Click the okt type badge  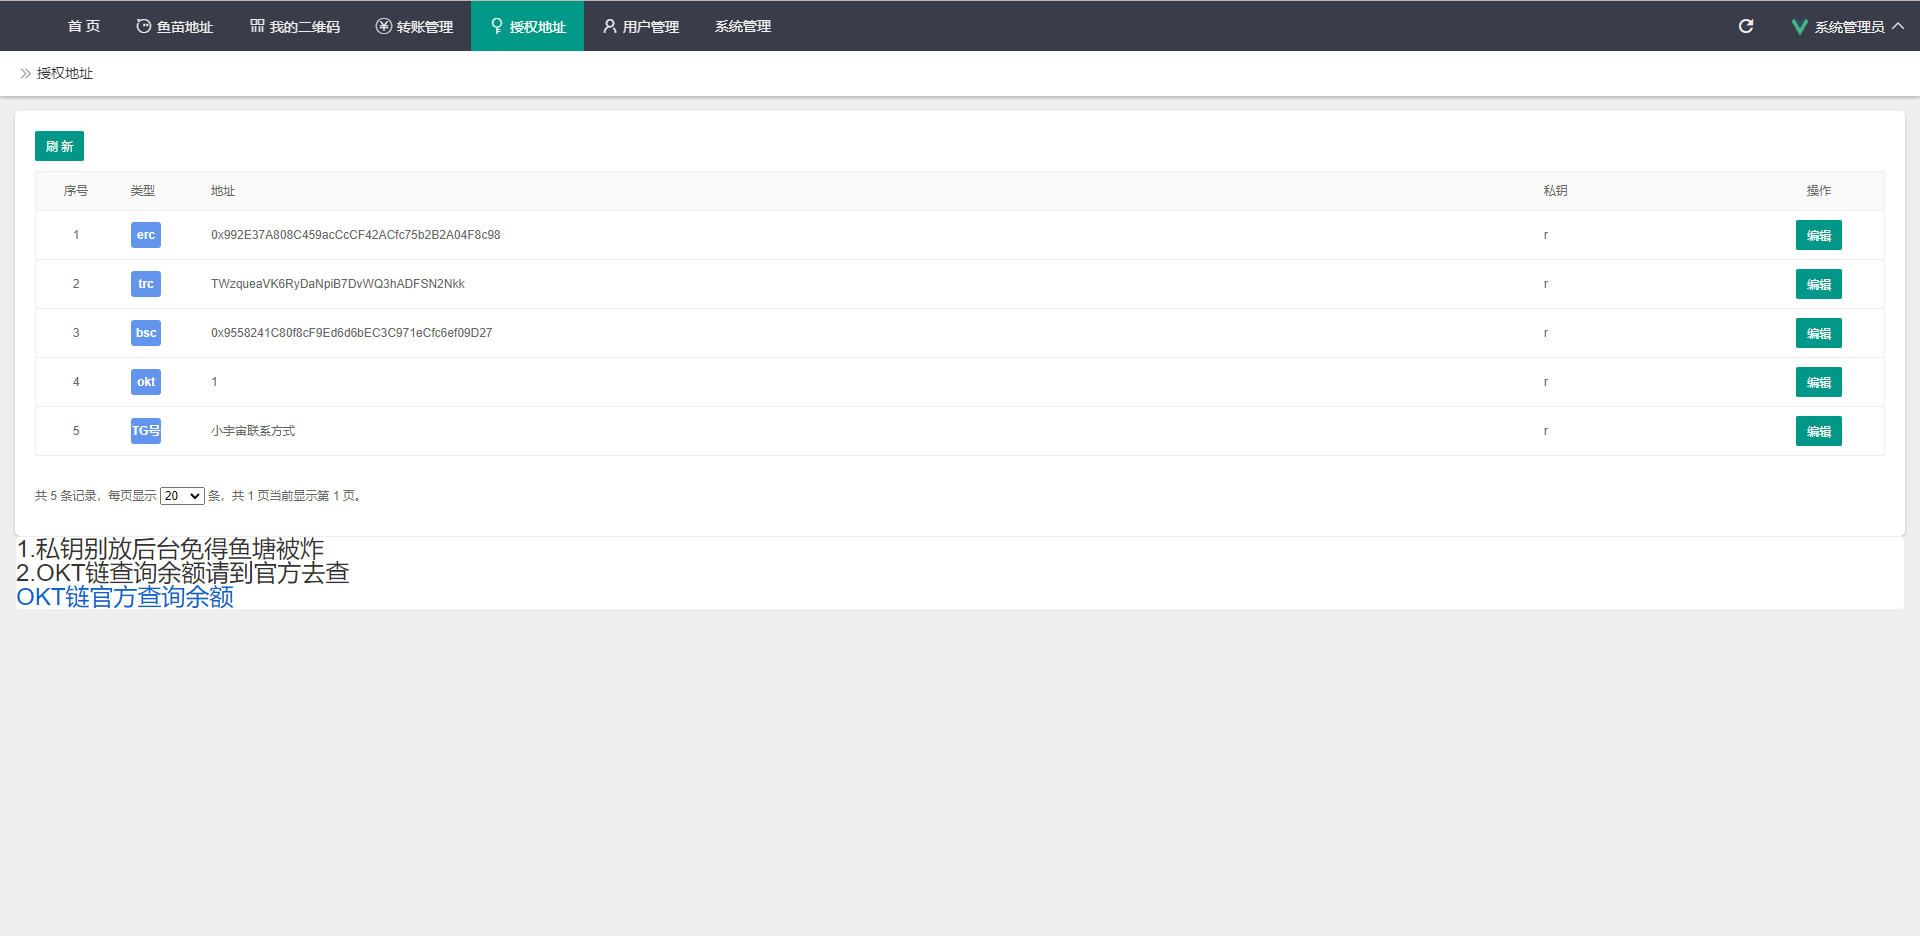146,382
